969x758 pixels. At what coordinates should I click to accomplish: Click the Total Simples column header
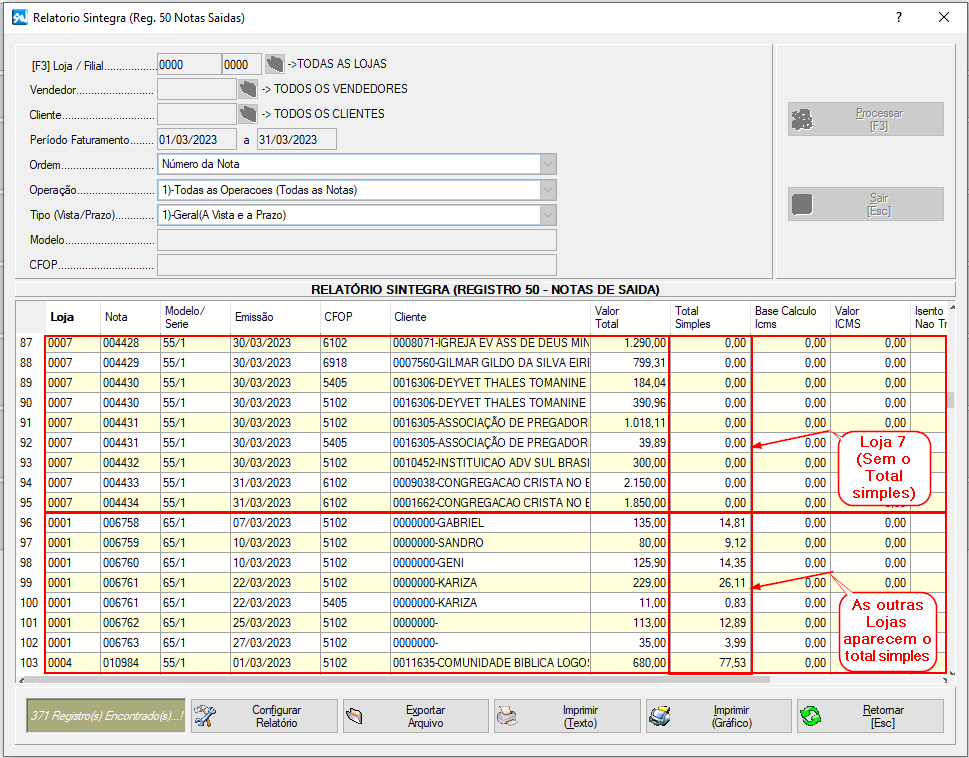(x=710, y=318)
